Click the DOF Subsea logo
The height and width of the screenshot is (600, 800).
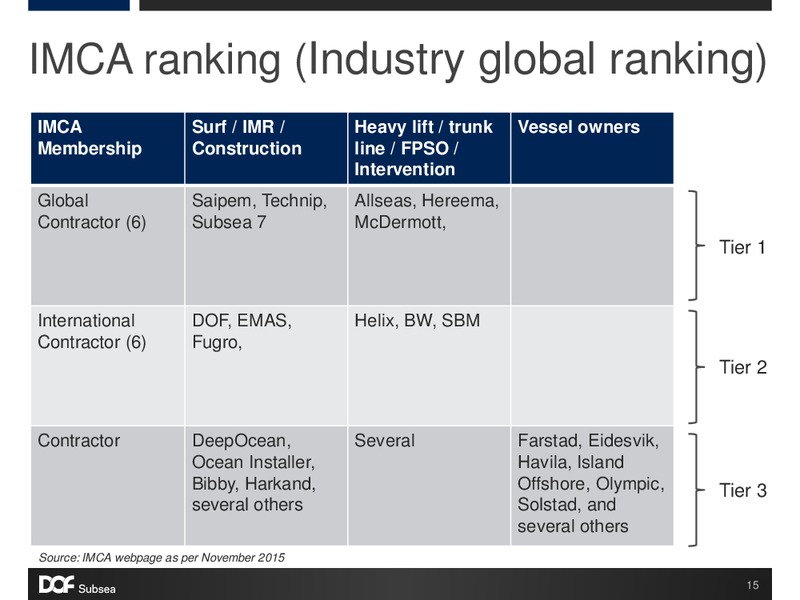(77, 585)
